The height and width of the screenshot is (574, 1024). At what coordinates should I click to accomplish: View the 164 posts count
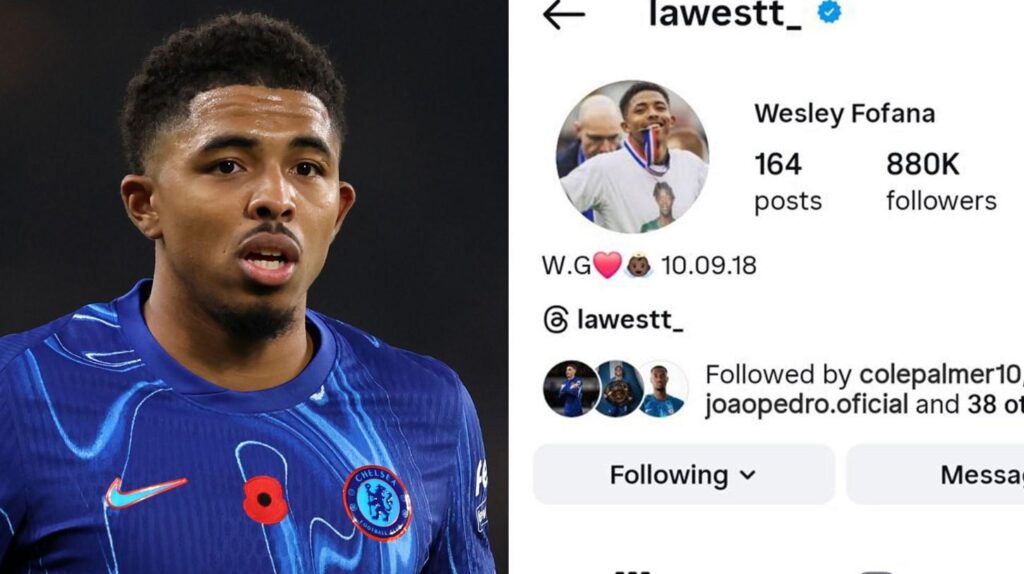point(788,182)
